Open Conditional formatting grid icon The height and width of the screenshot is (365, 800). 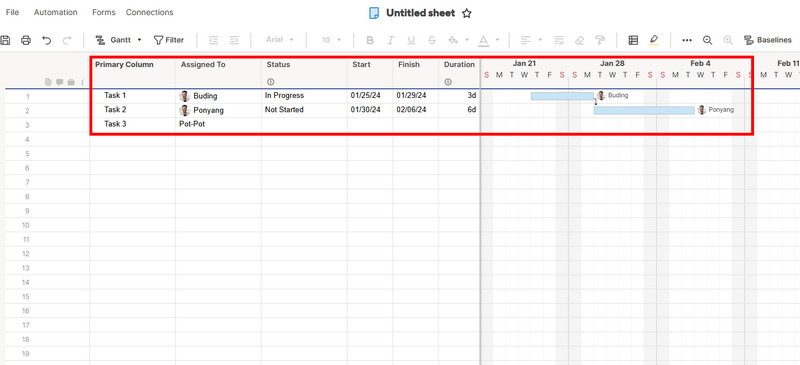pyautogui.click(x=633, y=40)
